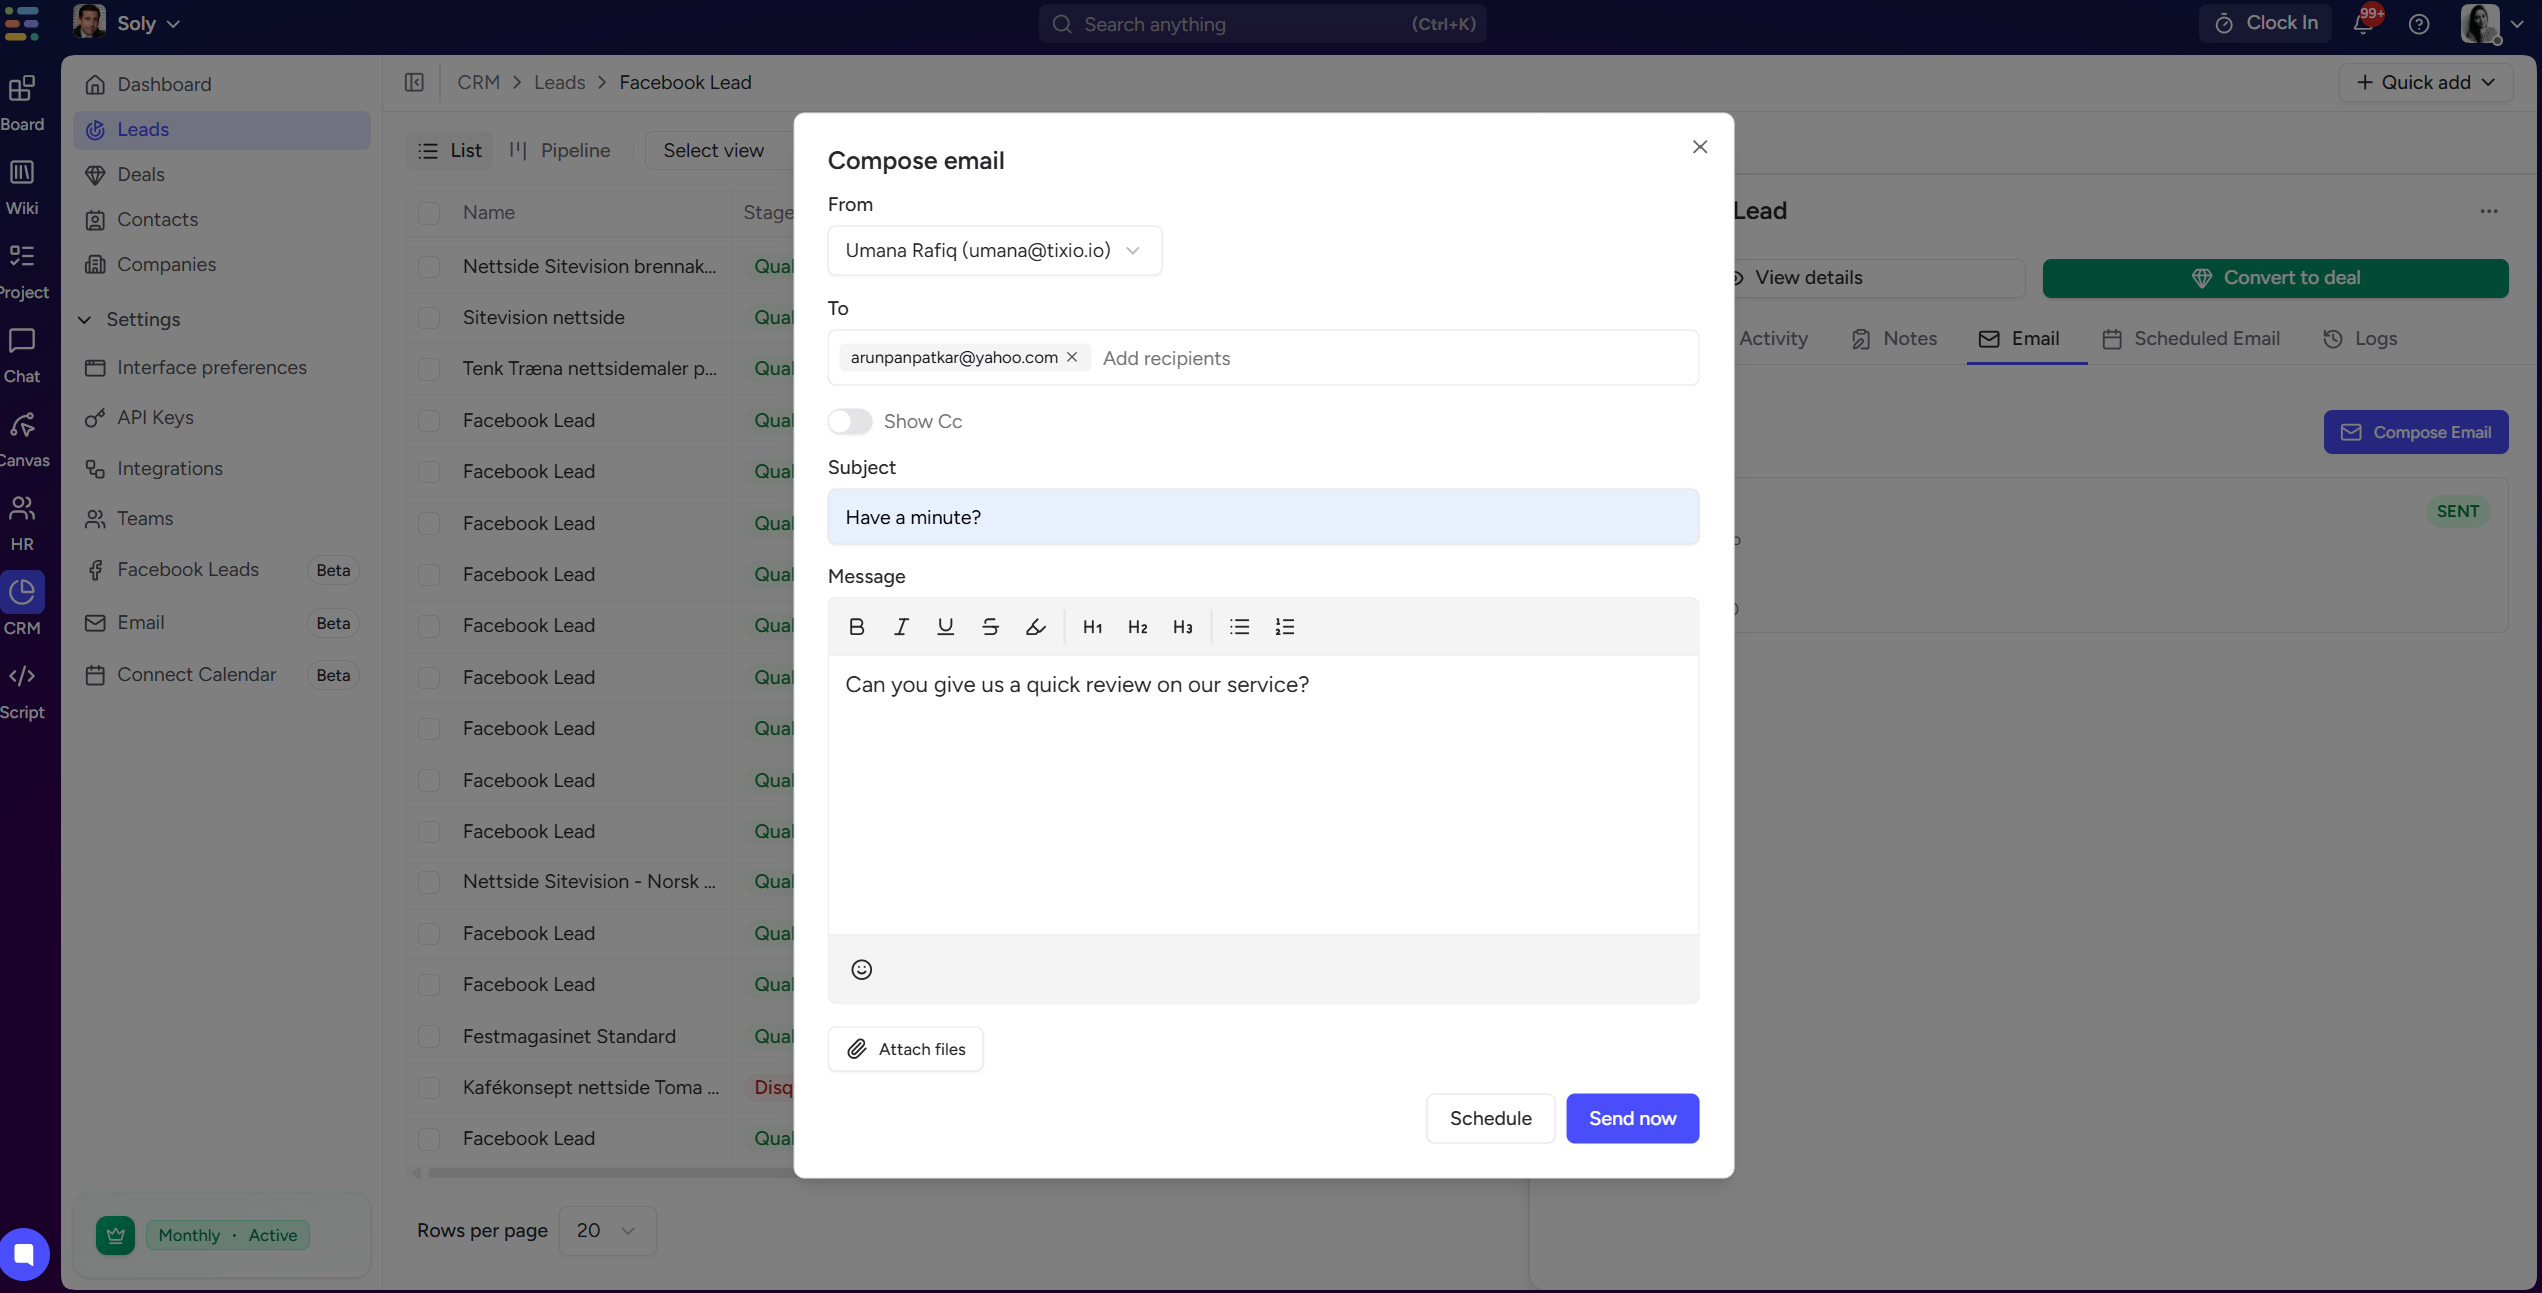Insert a numbered list in message
The width and height of the screenshot is (2542, 1293).
click(x=1284, y=627)
